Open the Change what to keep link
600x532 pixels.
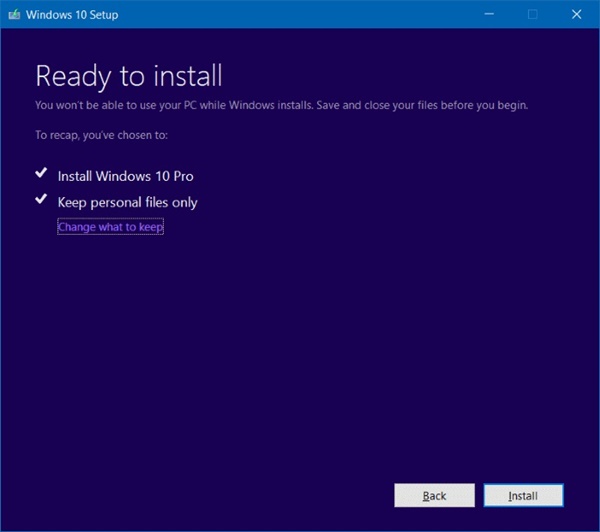pos(110,227)
